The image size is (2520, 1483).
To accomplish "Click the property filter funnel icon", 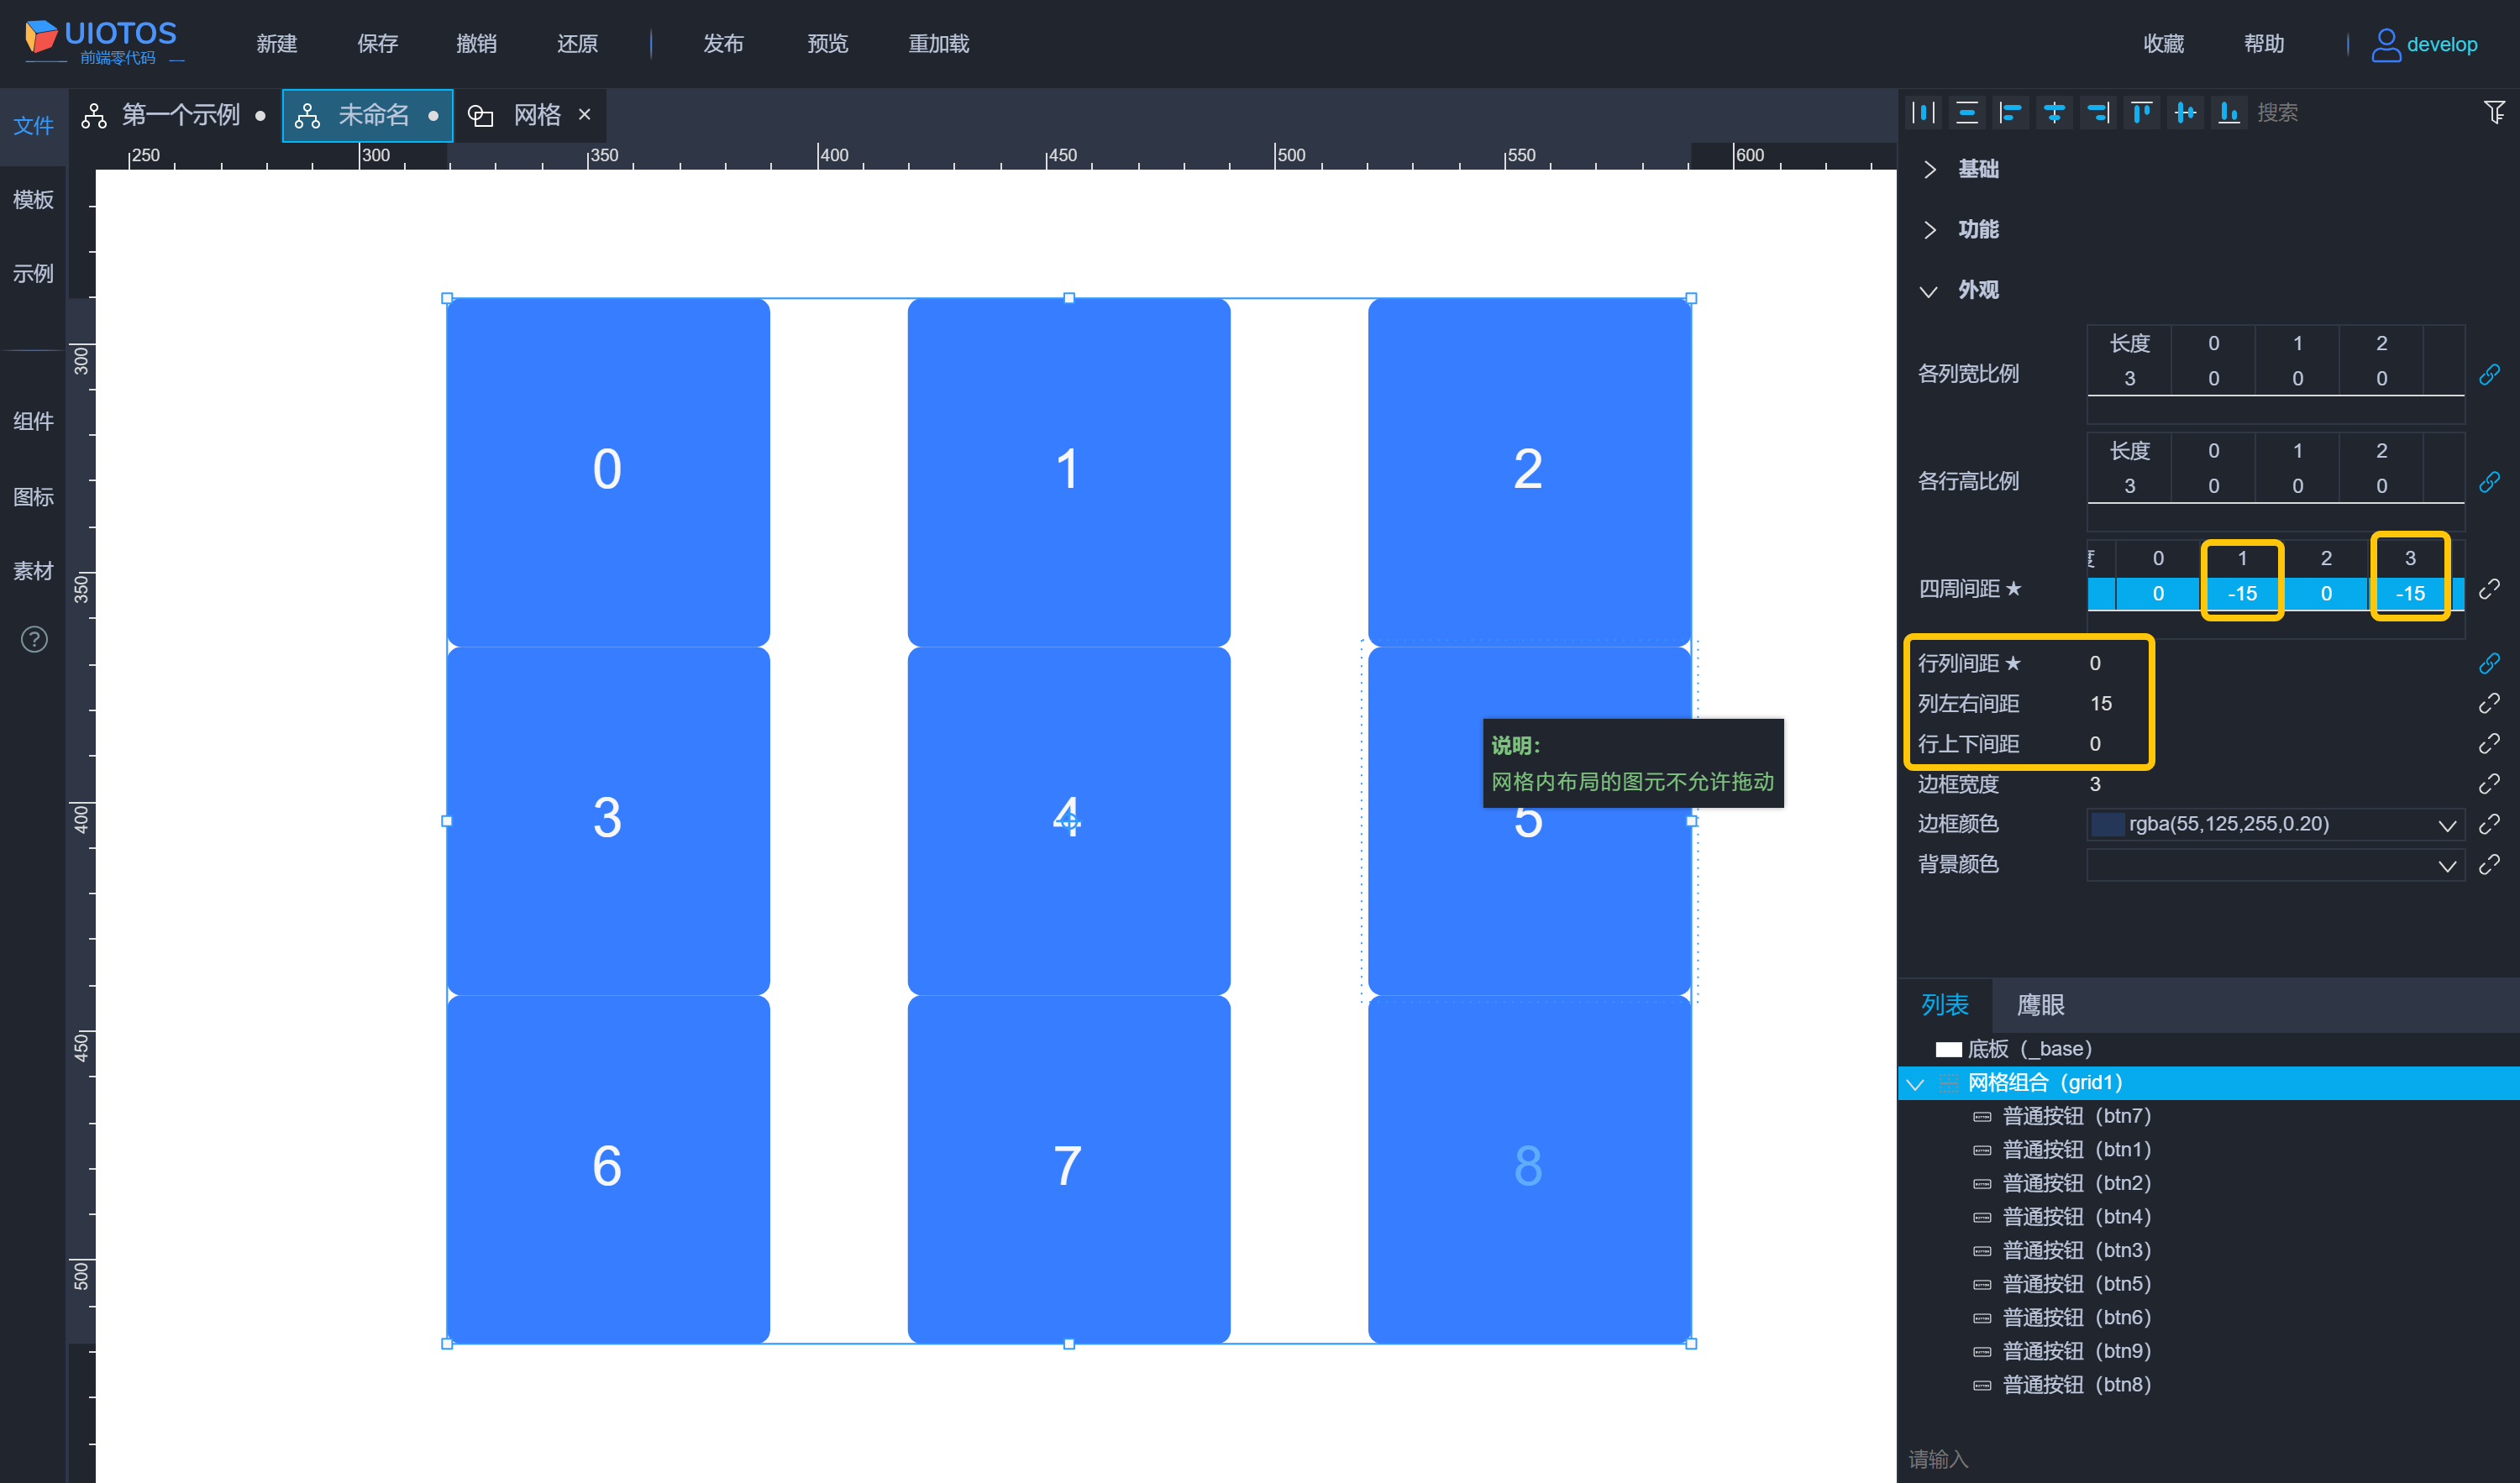I will pyautogui.click(x=2494, y=113).
